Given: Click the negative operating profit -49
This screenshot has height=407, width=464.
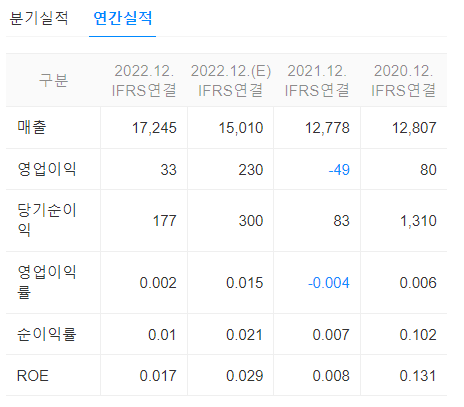Looking at the screenshot, I should (339, 169).
